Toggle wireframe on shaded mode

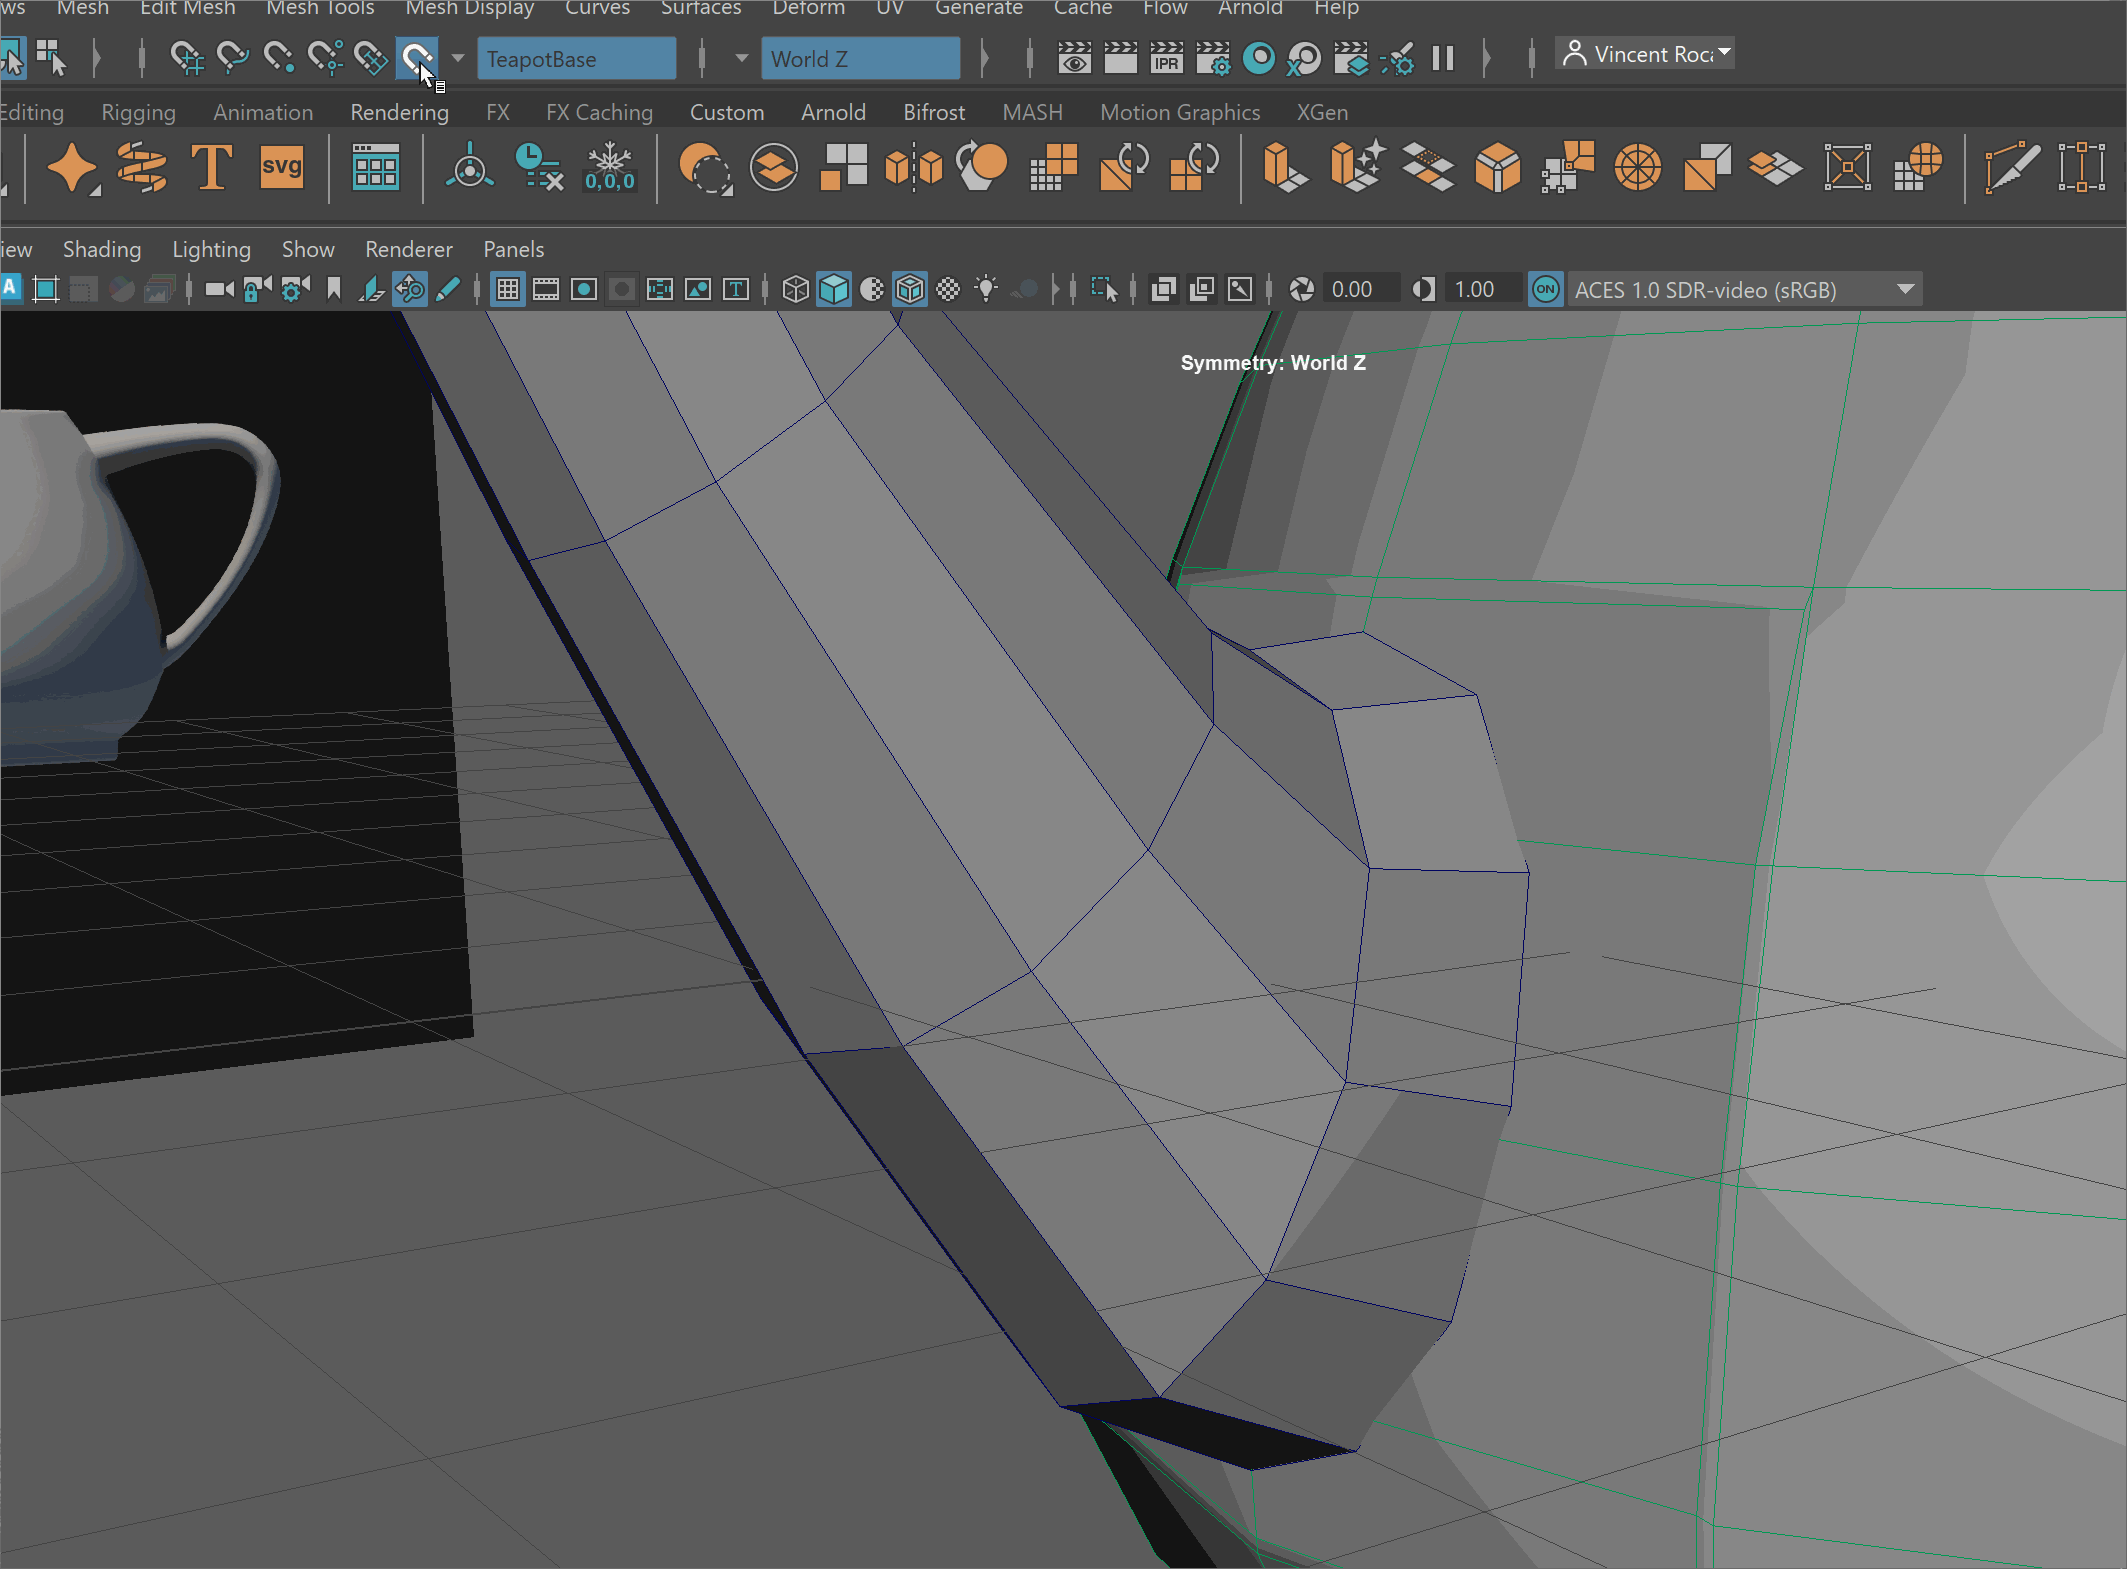(x=910, y=290)
